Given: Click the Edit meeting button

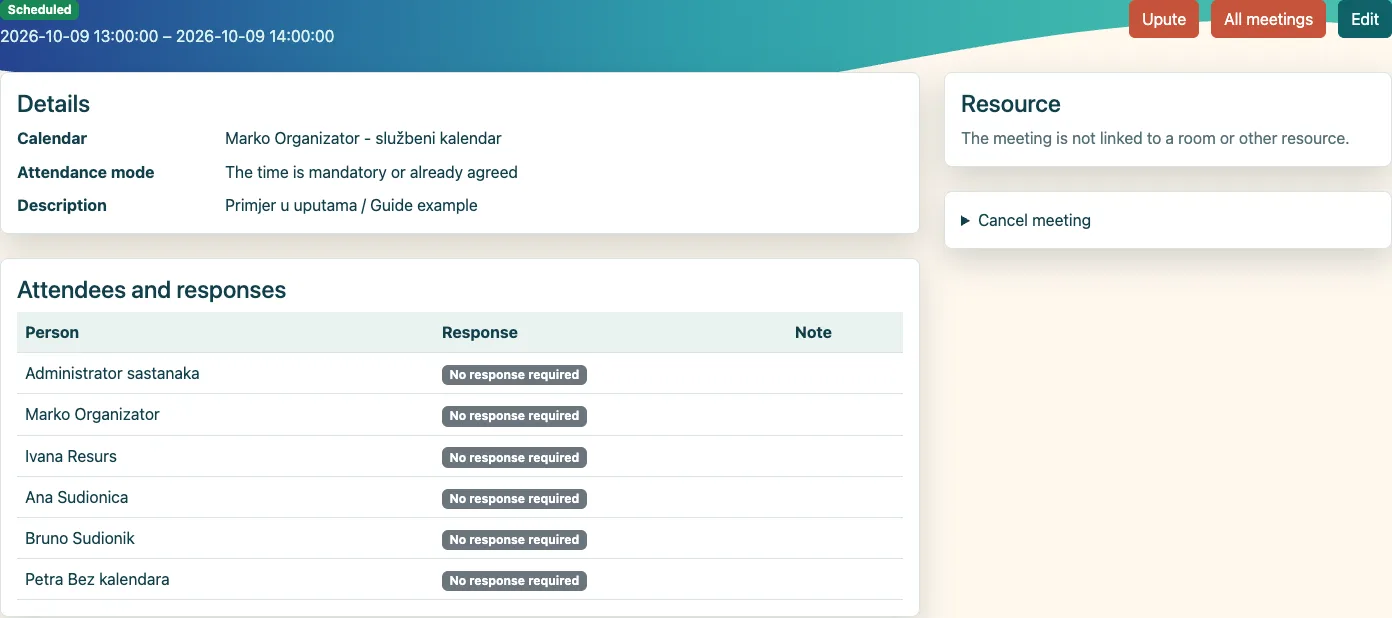Looking at the screenshot, I should point(1365,19).
